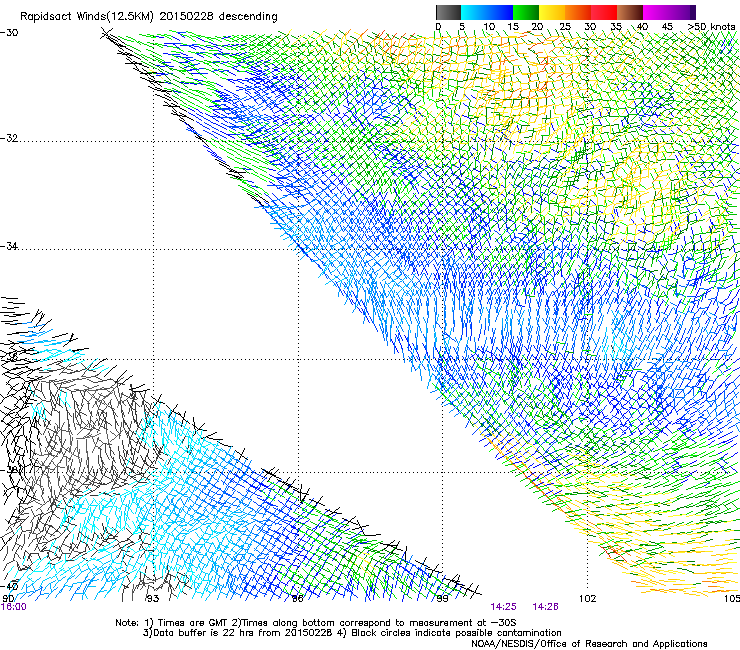Screen dimensions: 740x650
Task: Click the cyan 5-10 knots color swatch
Action: coord(474,12)
